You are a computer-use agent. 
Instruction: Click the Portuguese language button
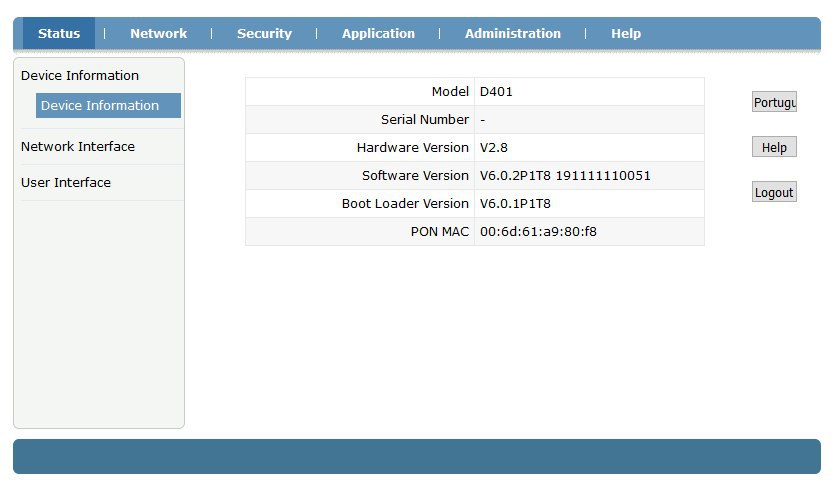774,102
